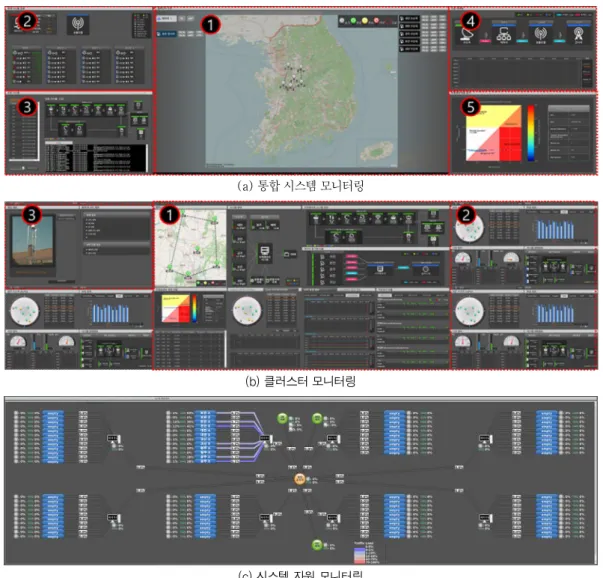The width and height of the screenshot is (603, 578).
Task: Click yellow status circle in Korea map legend
Action: (365, 20)
